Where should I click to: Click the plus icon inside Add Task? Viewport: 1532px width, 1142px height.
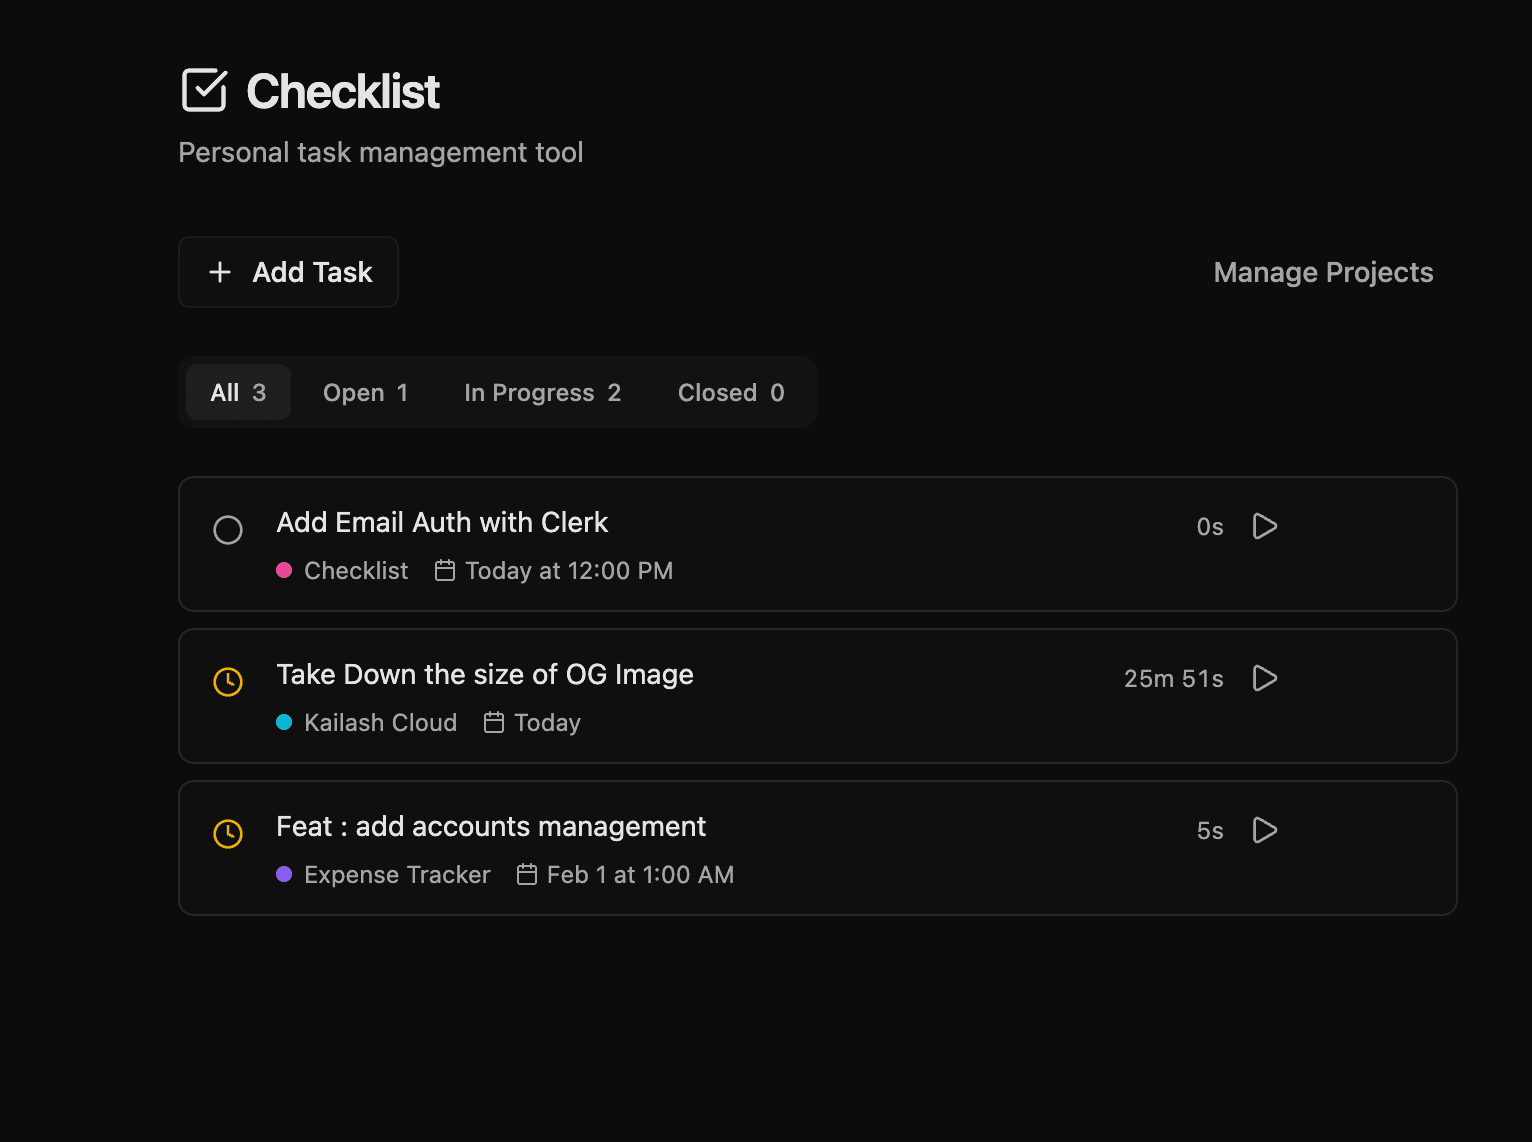pyautogui.click(x=220, y=271)
